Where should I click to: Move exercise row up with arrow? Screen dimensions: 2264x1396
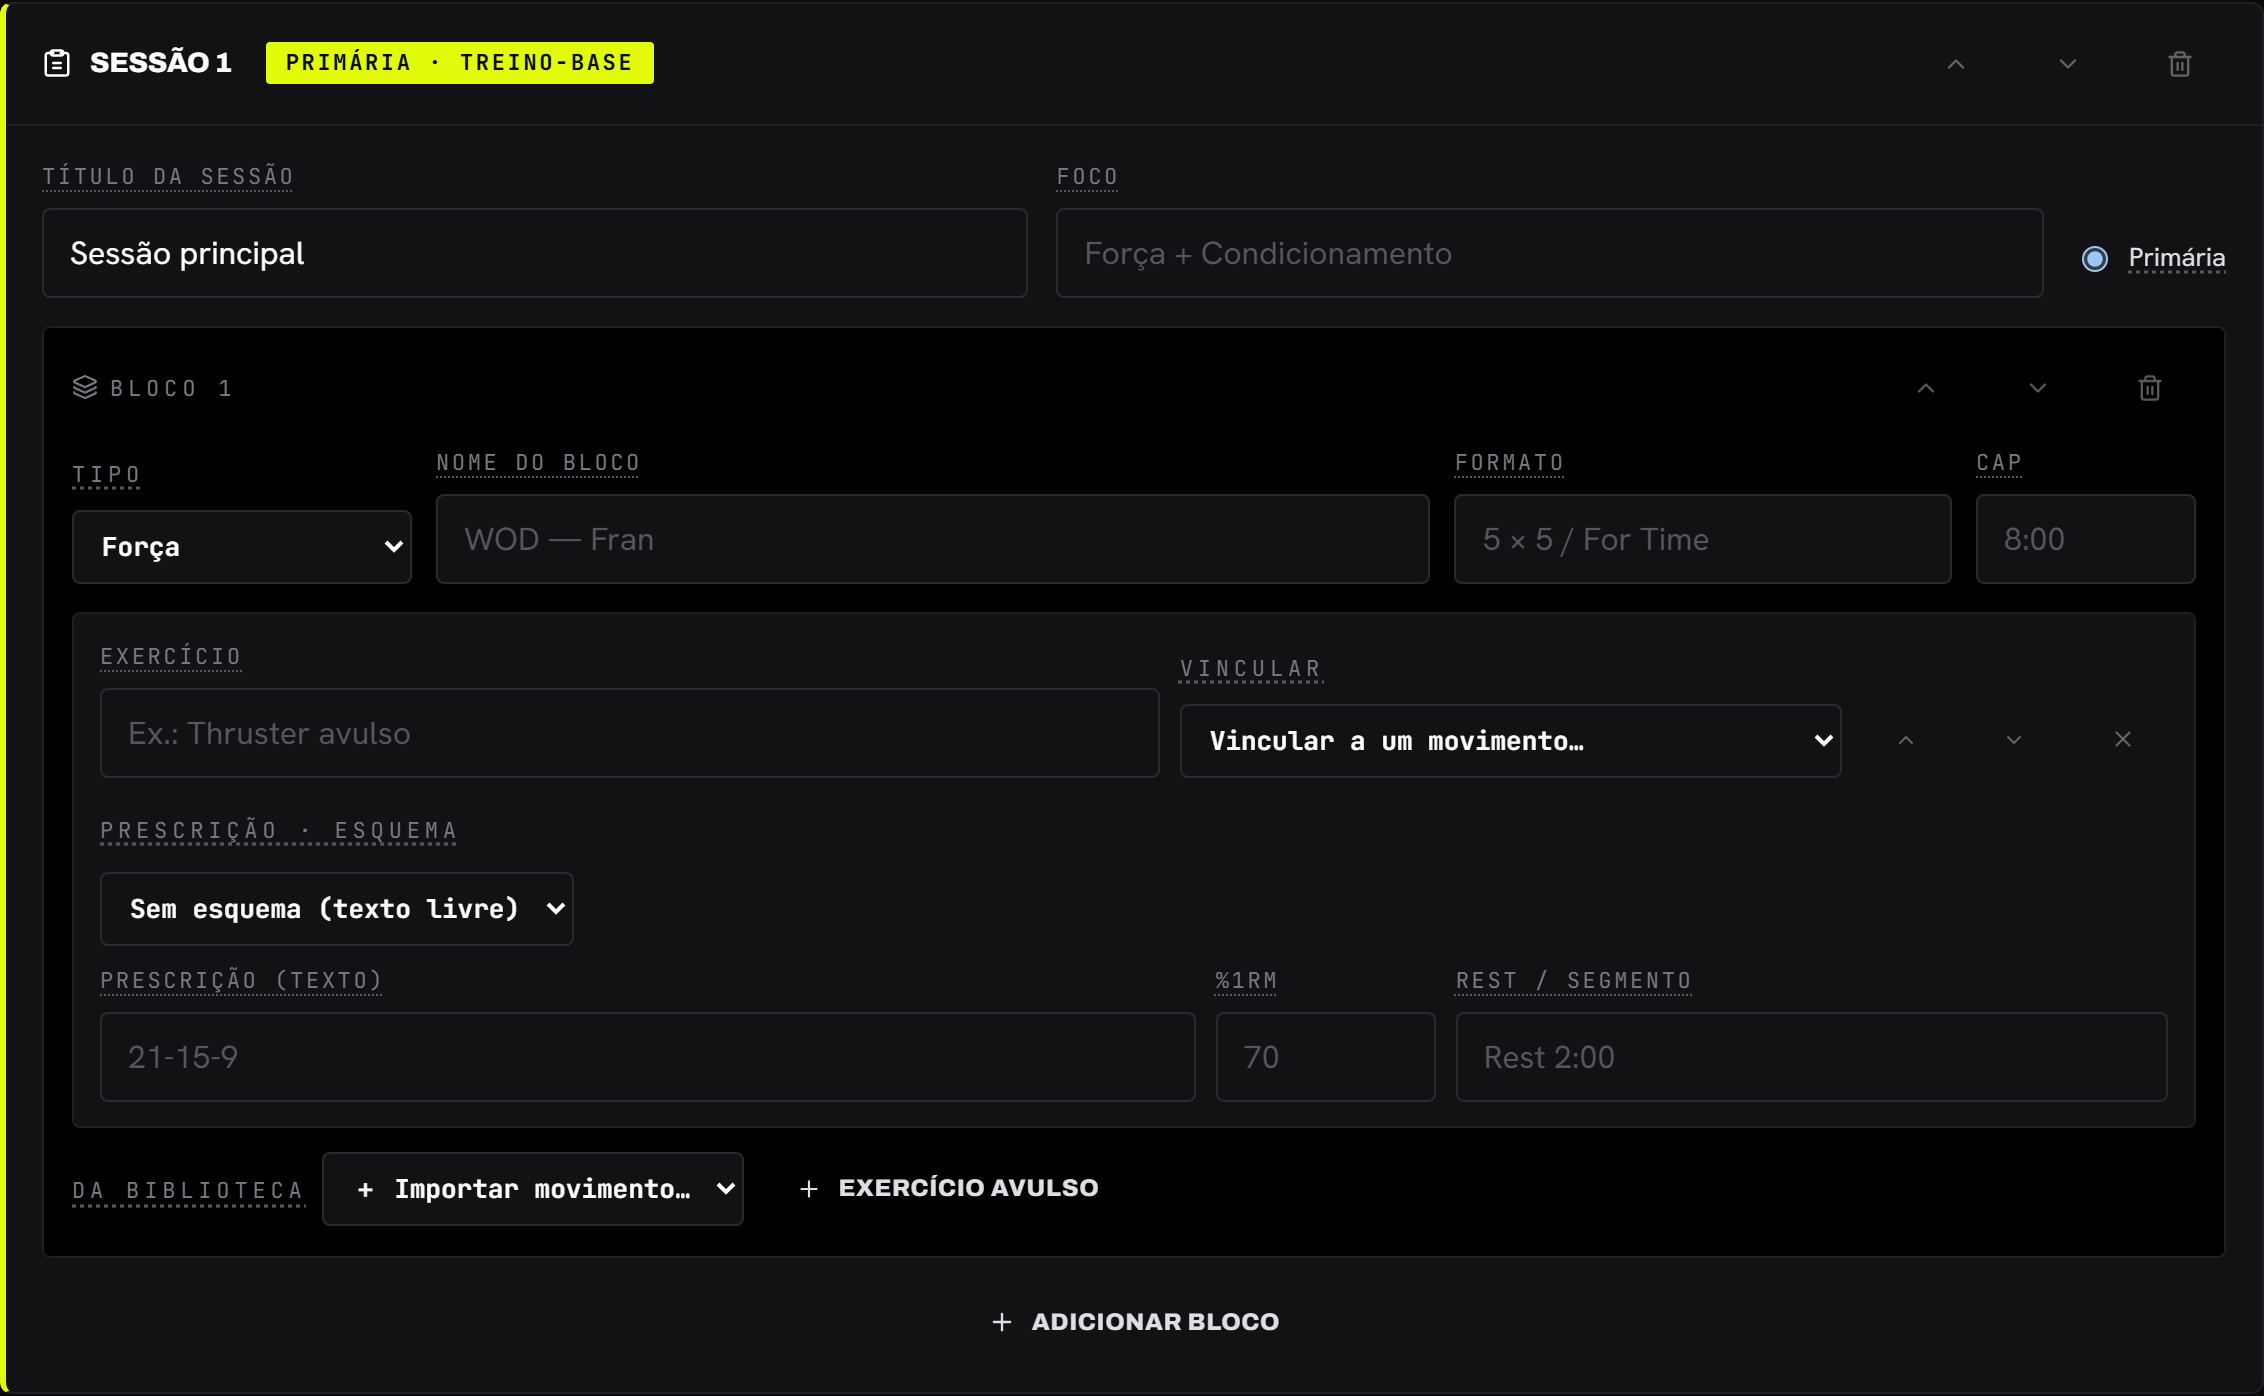(x=1906, y=740)
